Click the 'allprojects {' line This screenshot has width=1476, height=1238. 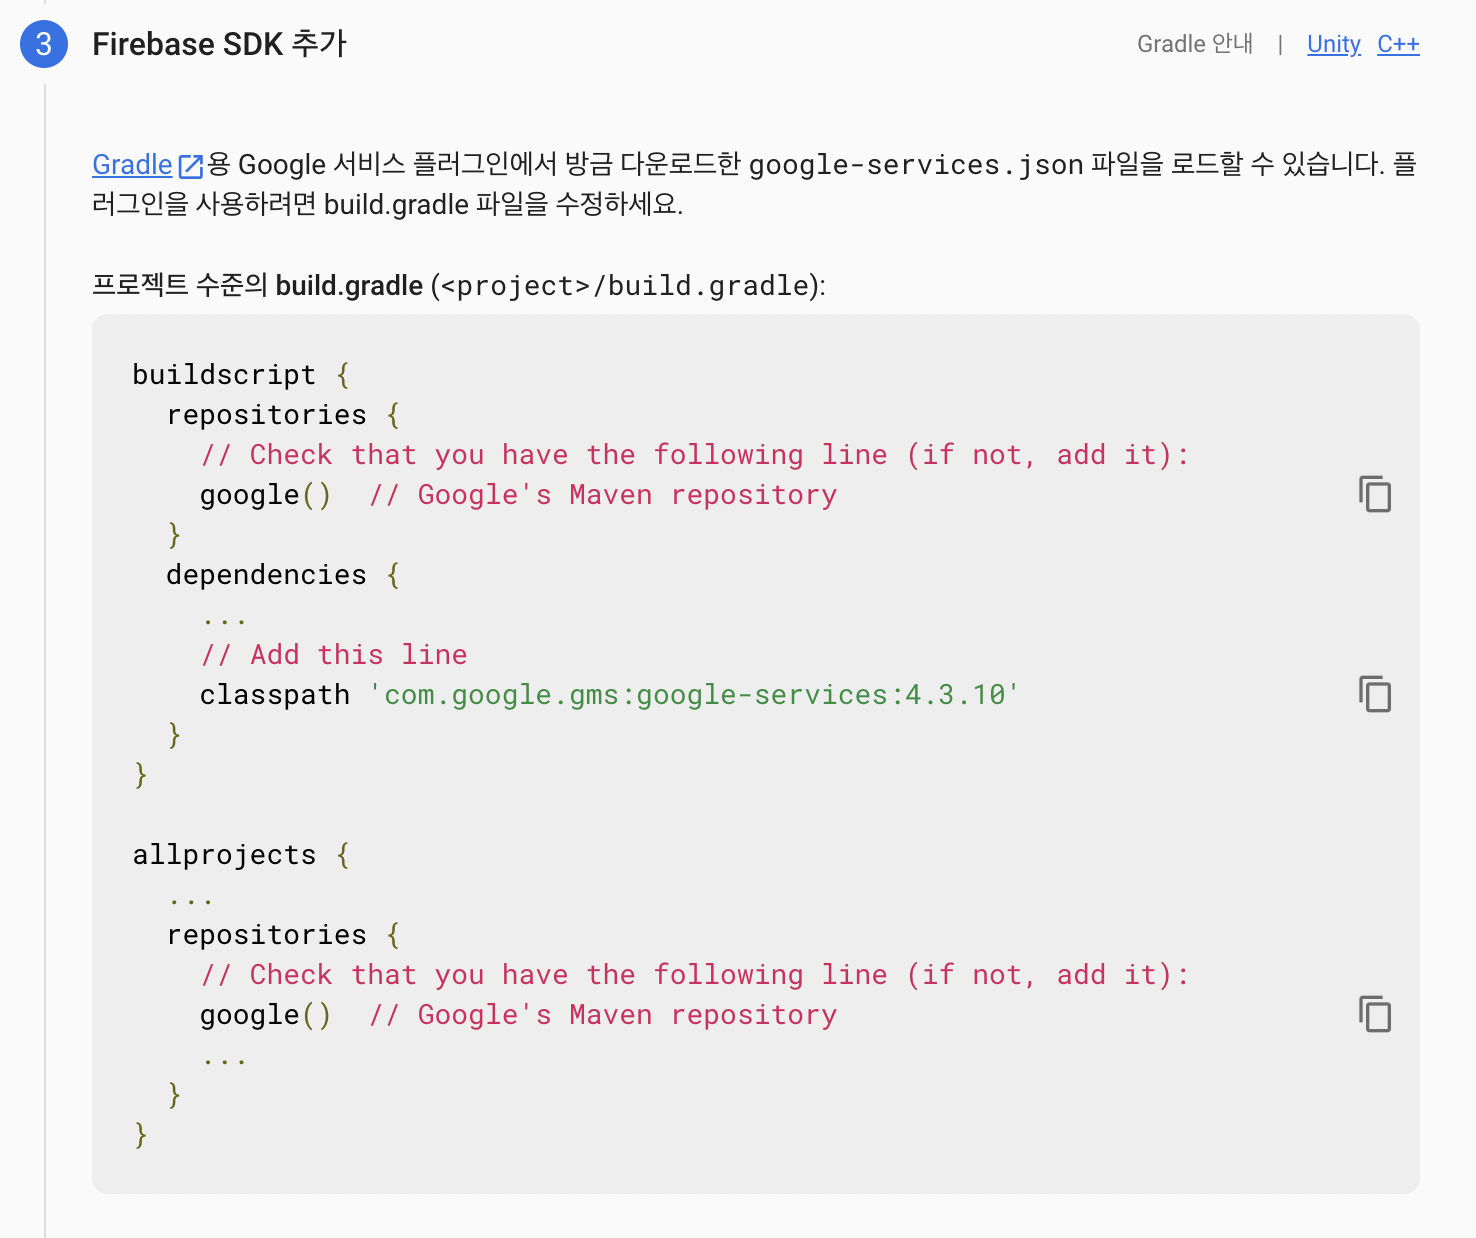pyautogui.click(x=241, y=854)
